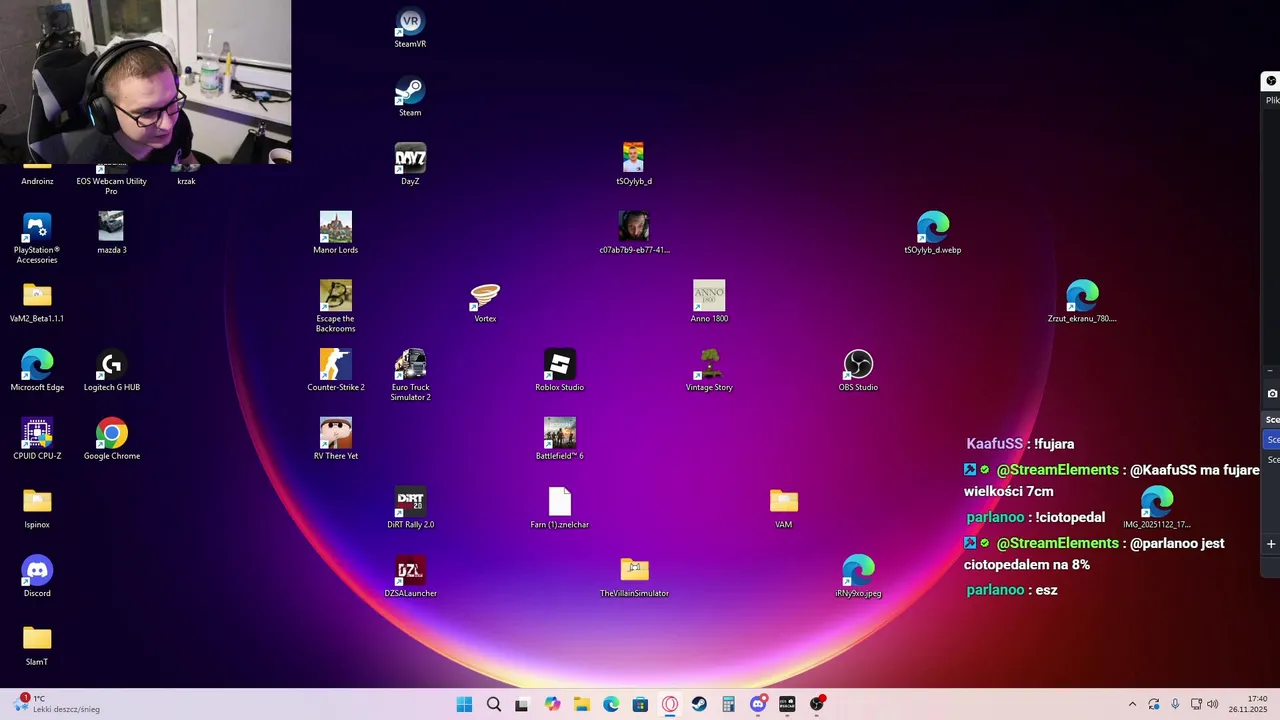Switch to Opera browser on taskbar
Screen dimensions: 1280x720
(670, 704)
